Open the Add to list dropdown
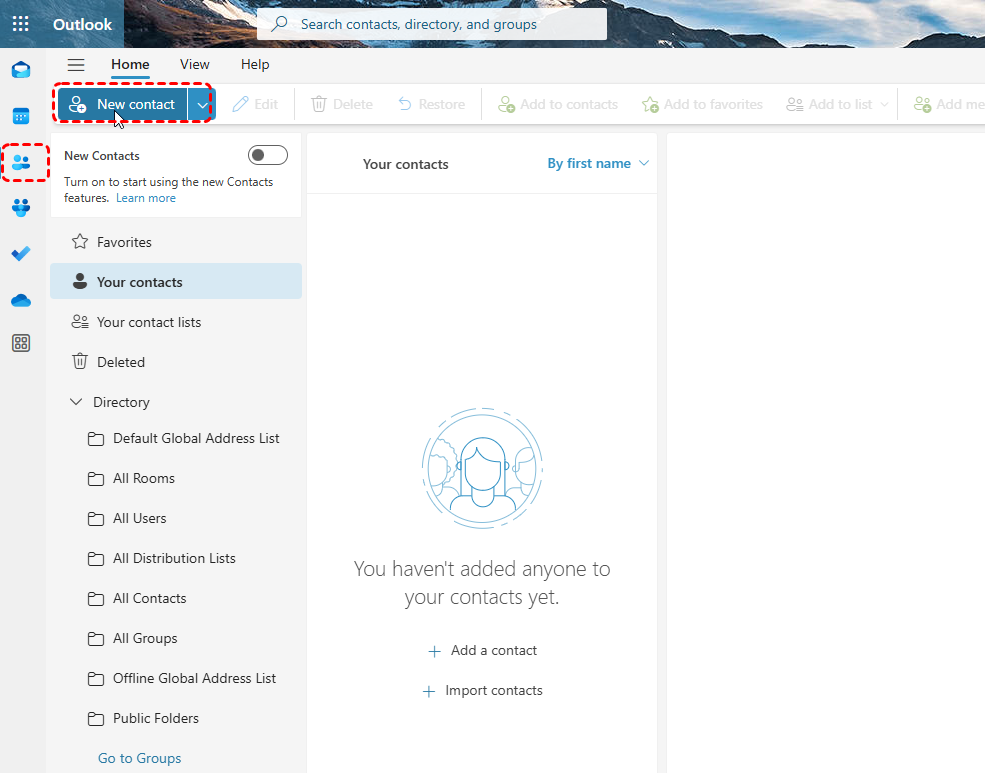 [x=837, y=104]
